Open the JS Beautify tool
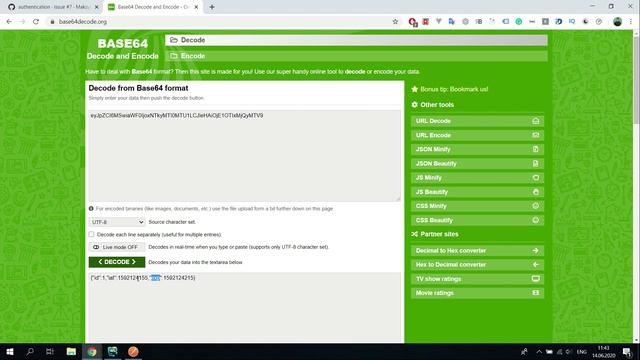The height and width of the screenshot is (360, 640). [477, 192]
